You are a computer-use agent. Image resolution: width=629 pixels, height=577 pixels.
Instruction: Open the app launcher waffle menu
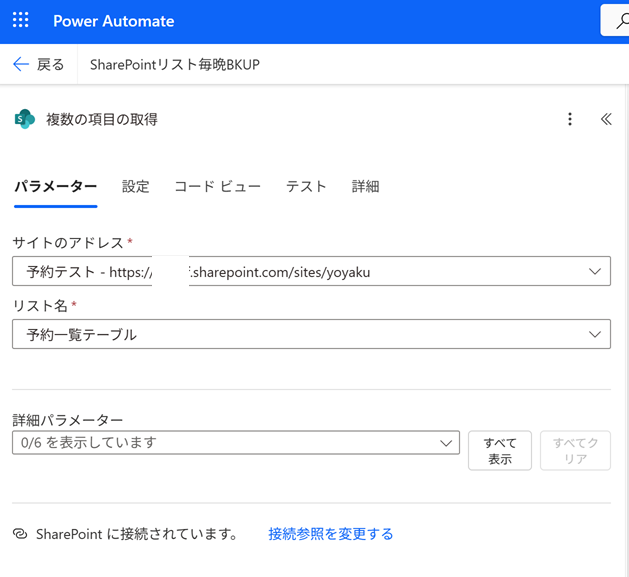point(21,21)
